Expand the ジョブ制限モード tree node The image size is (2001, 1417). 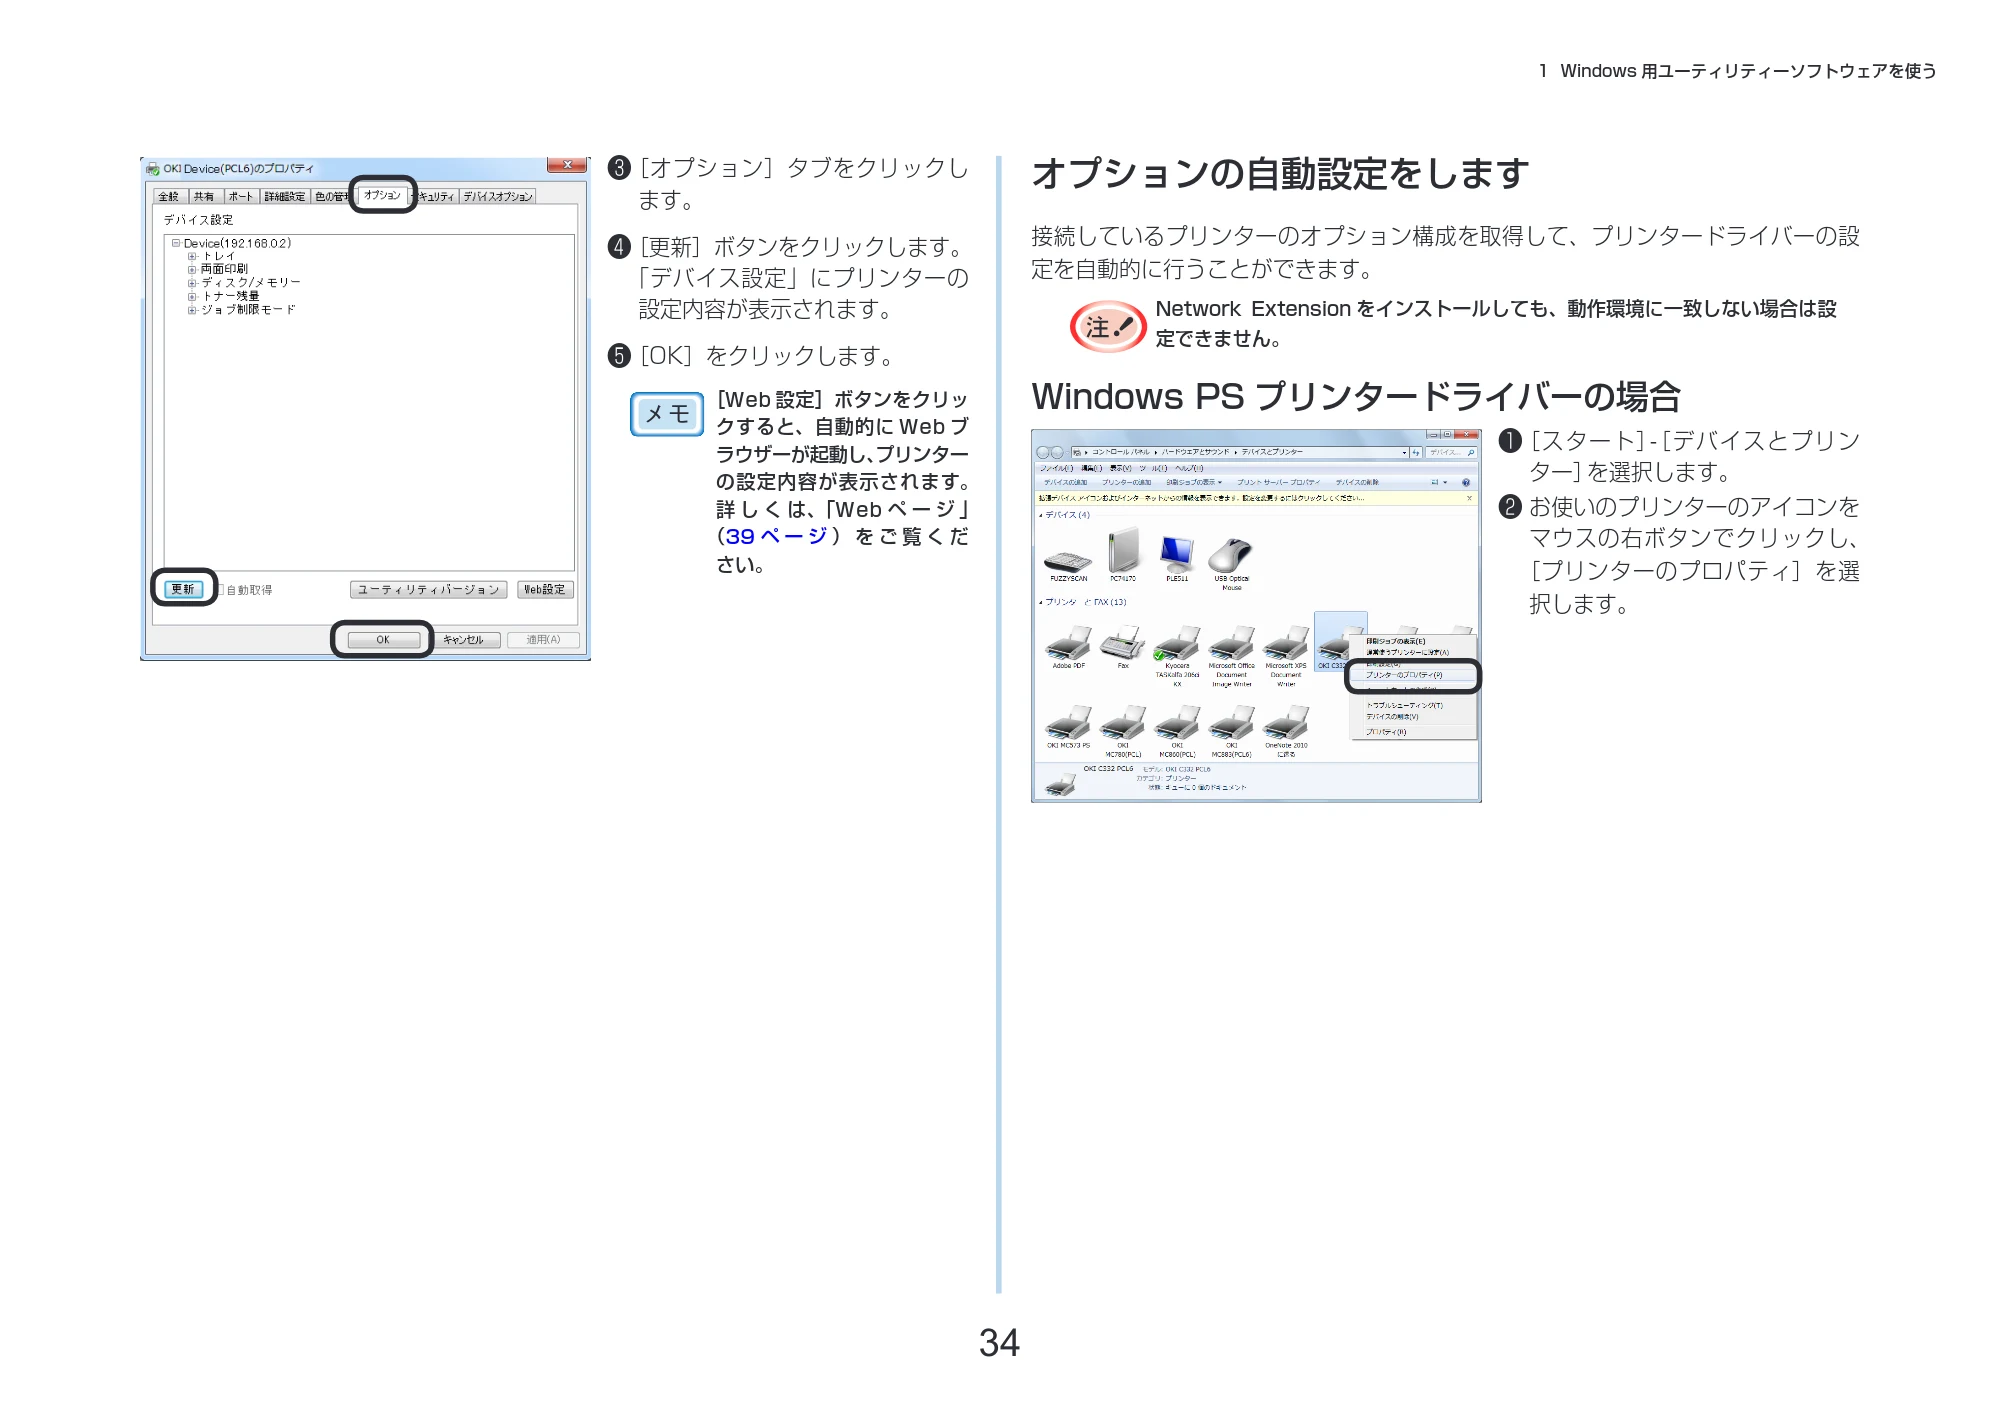[x=192, y=310]
